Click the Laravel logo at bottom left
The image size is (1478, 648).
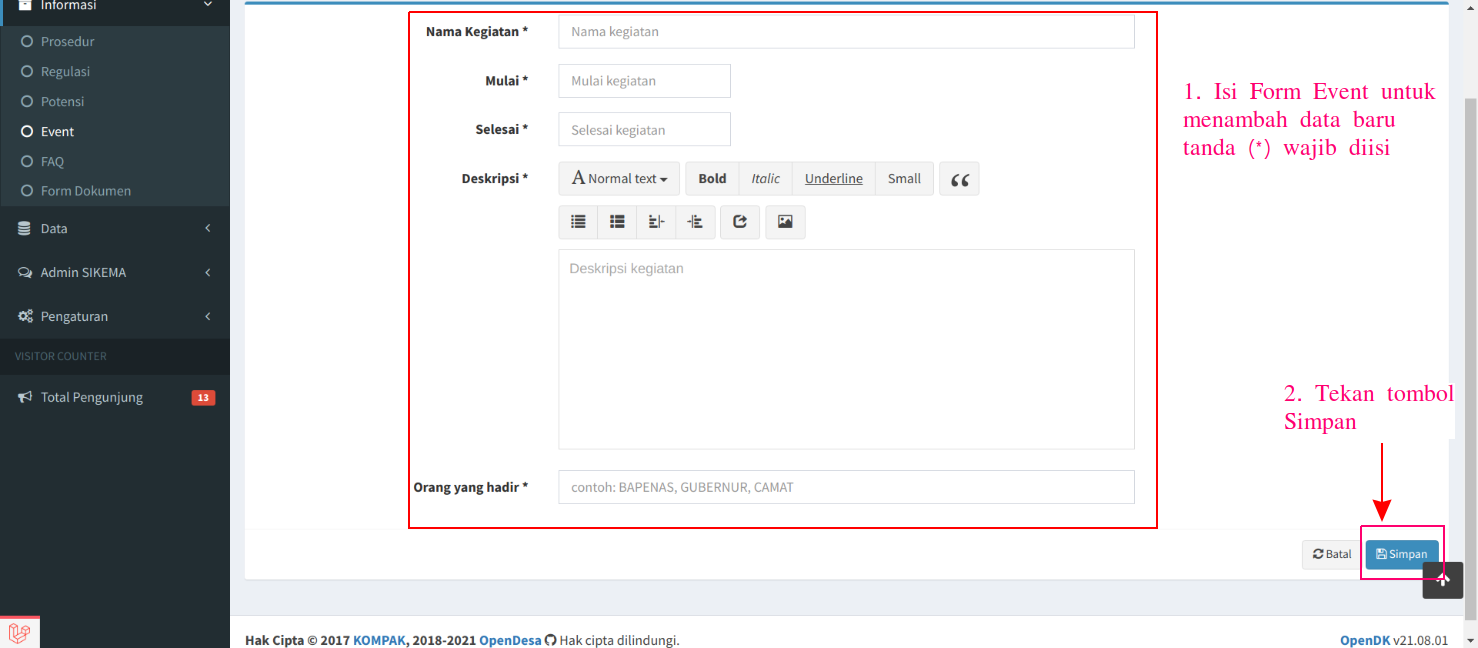pyautogui.click(x=20, y=630)
